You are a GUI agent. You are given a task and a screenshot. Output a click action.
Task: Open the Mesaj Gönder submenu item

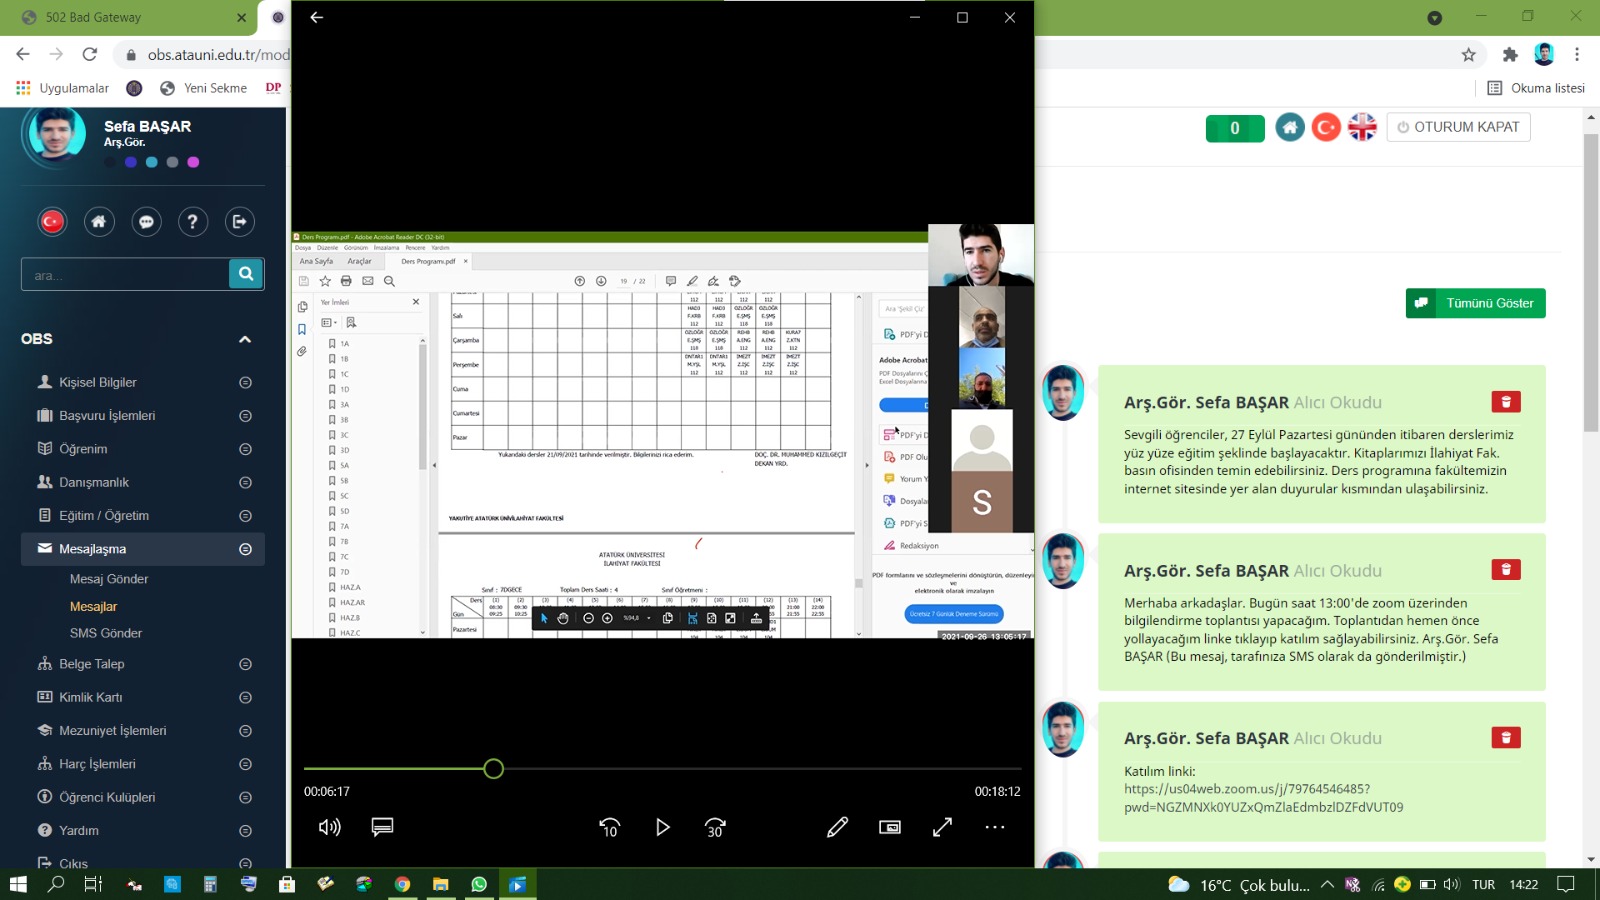pos(109,579)
